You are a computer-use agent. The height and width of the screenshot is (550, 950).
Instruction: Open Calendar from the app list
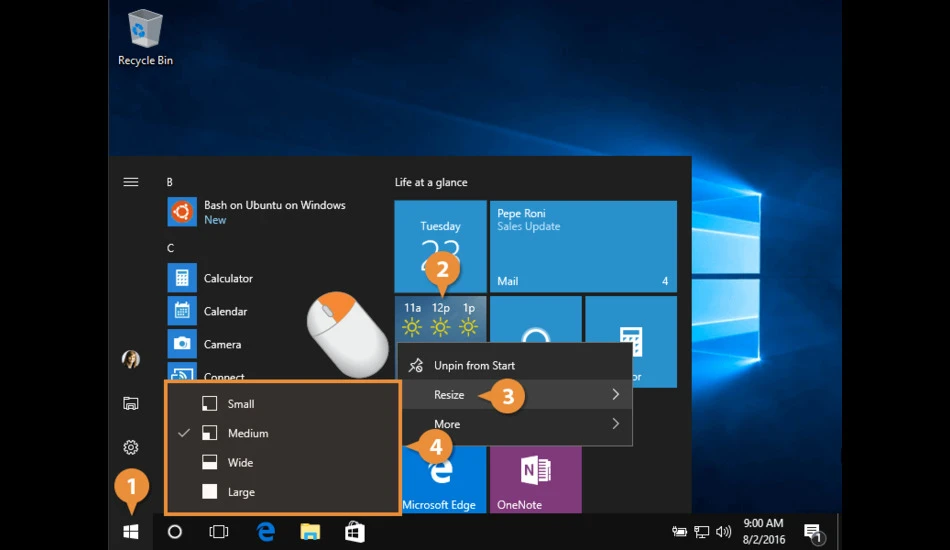click(276, 311)
